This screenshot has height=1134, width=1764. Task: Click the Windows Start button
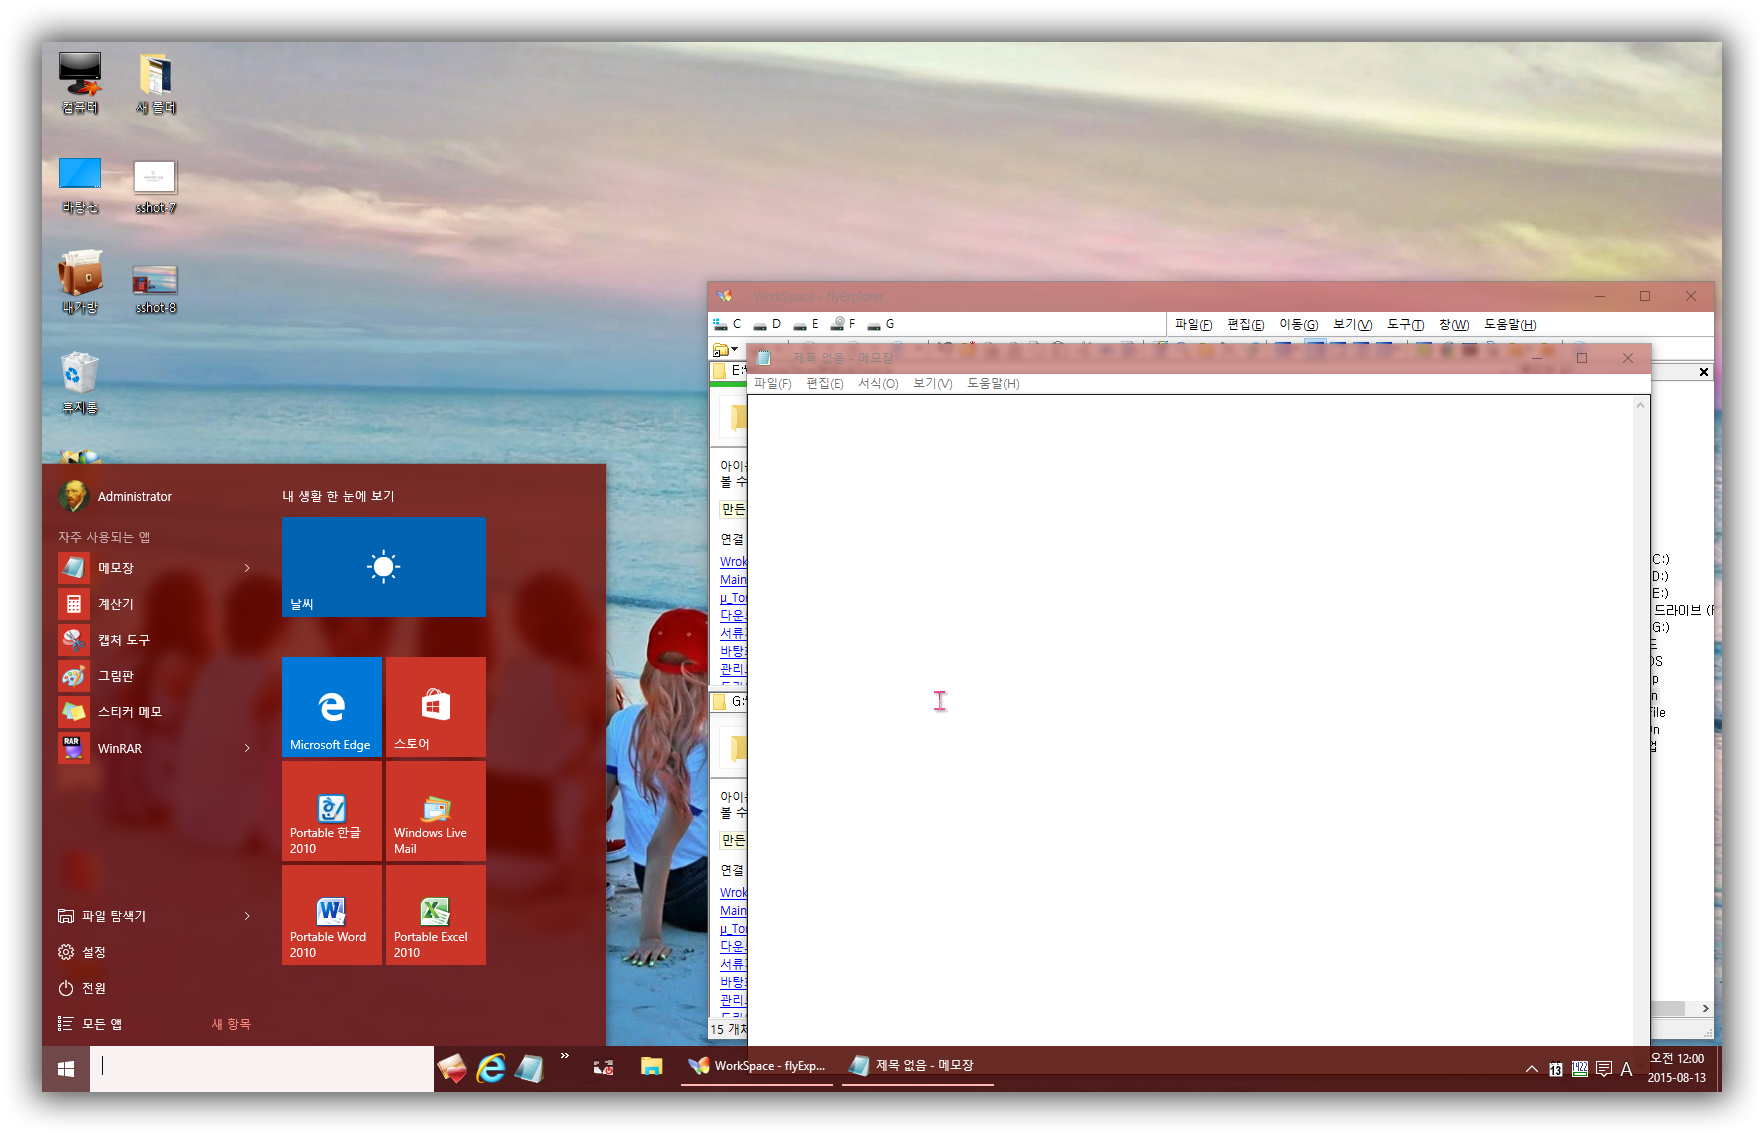tap(66, 1069)
